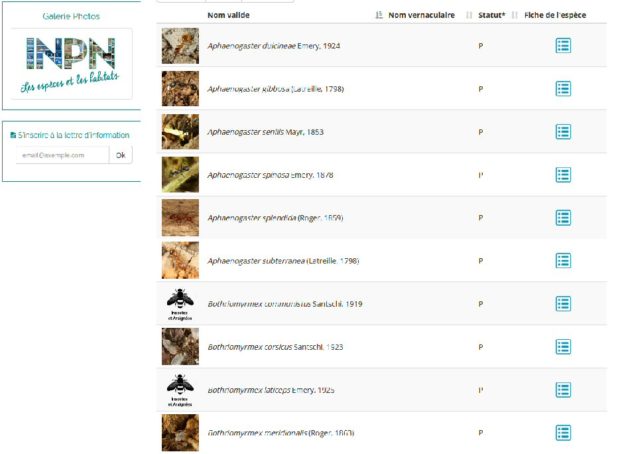Sort table by Nom valide column

pyautogui.click(x=228, y=15)
